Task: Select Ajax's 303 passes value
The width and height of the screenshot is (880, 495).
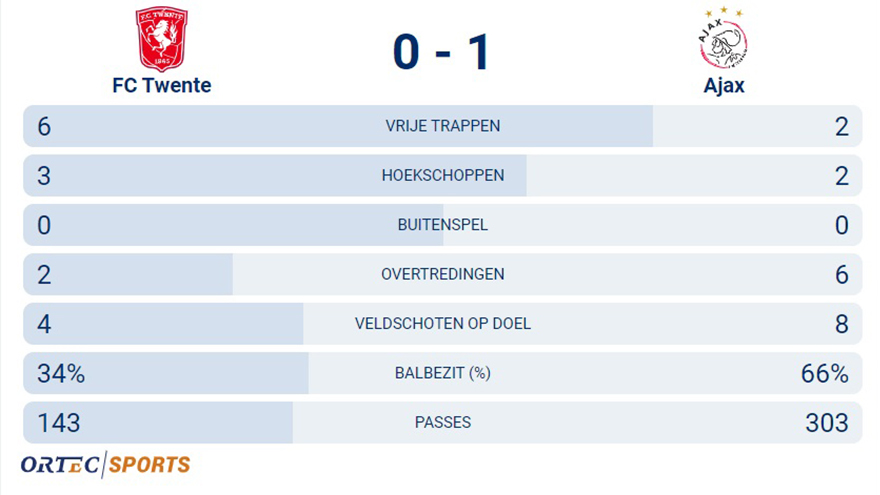Action: pyautogui.click(x=826, y=423)
